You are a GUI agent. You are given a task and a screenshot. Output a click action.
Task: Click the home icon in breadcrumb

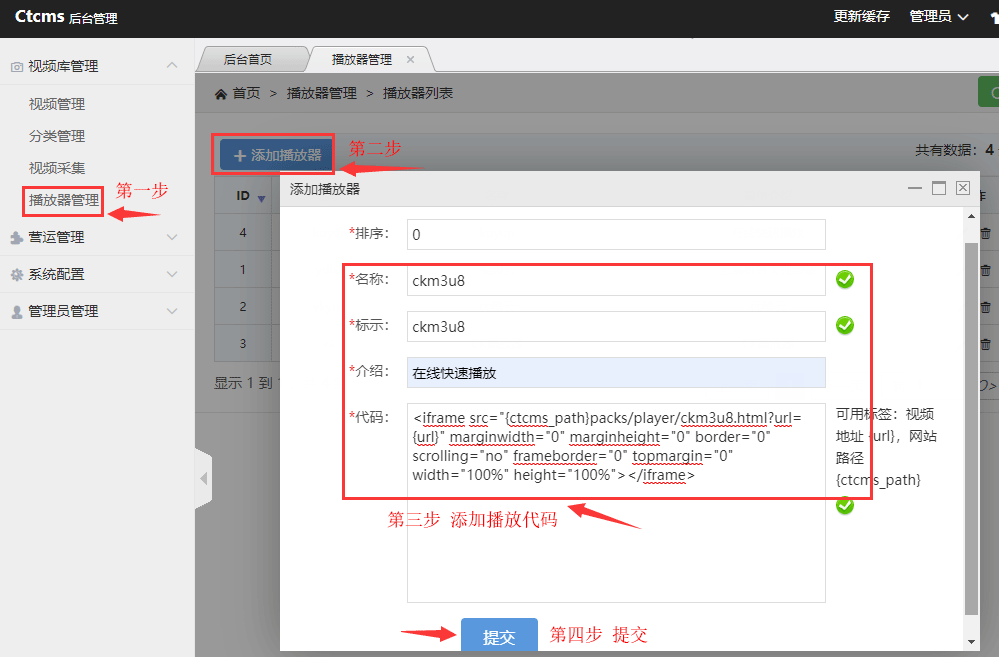[220, 93]
